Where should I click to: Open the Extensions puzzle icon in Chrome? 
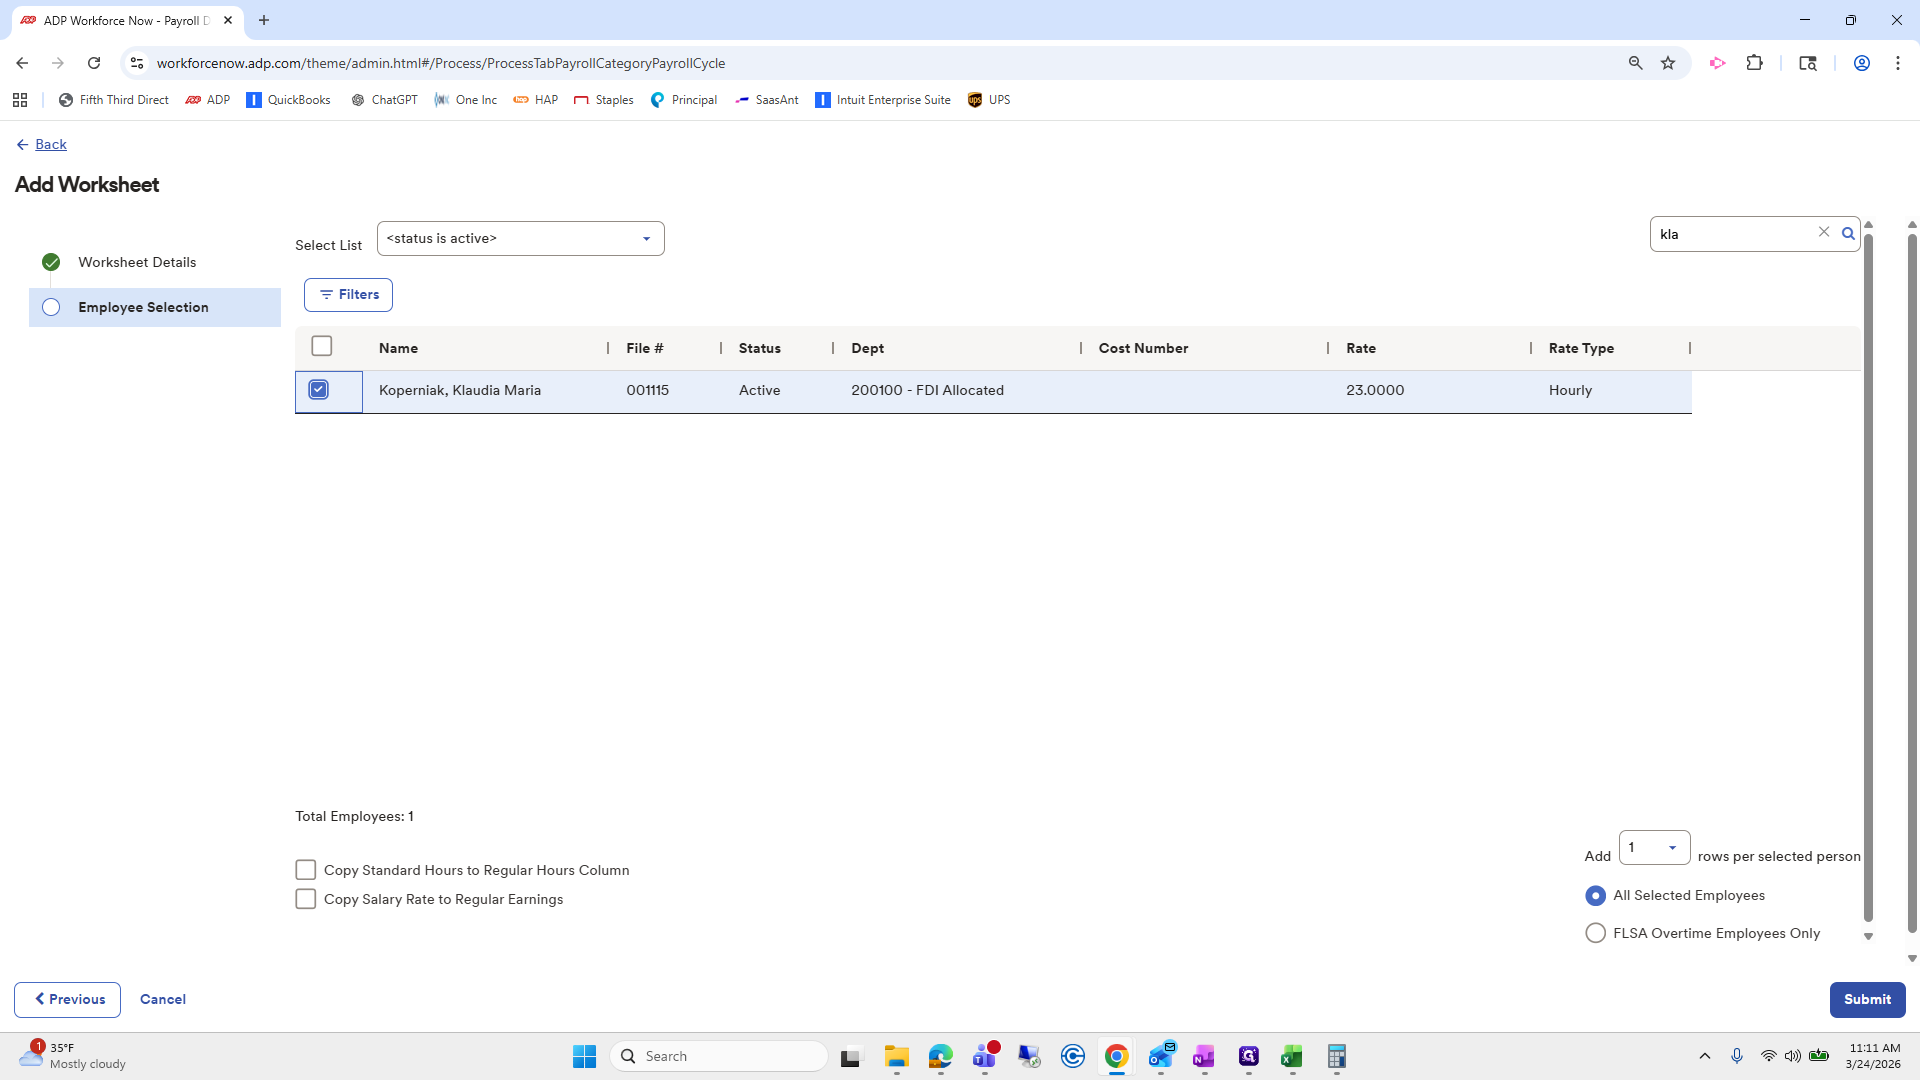point(1754,63)
